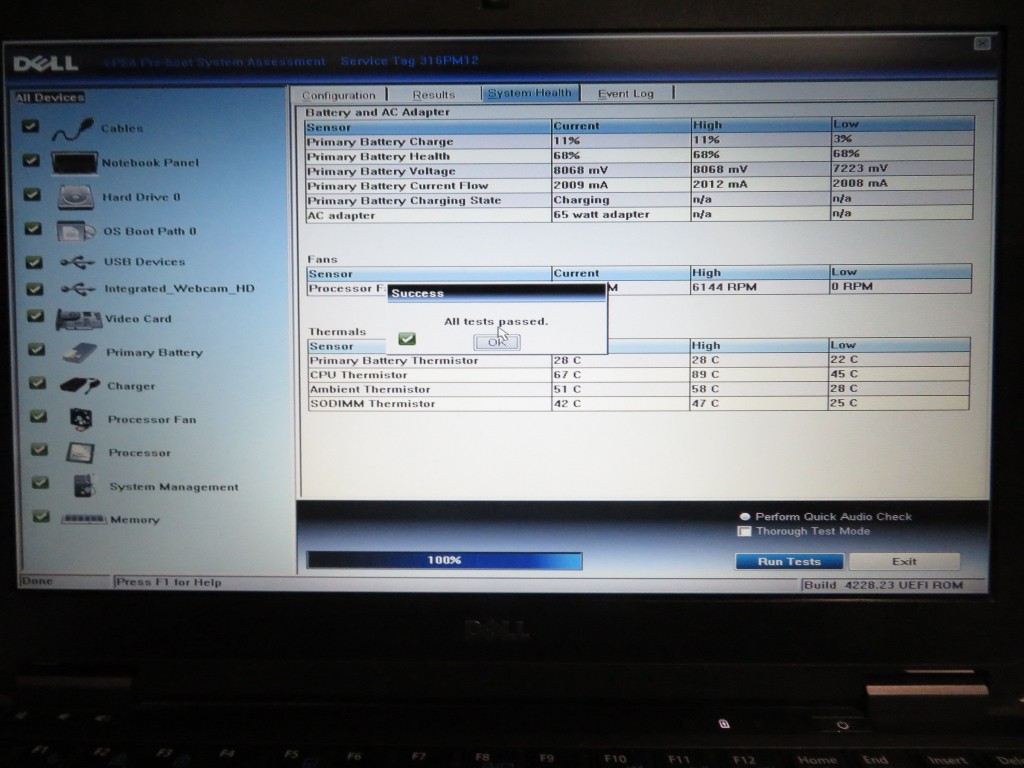Click the 89 C CPU high value
This screenshot has height=768, width=1024.
pyautogui.click(x=706, y=374)
